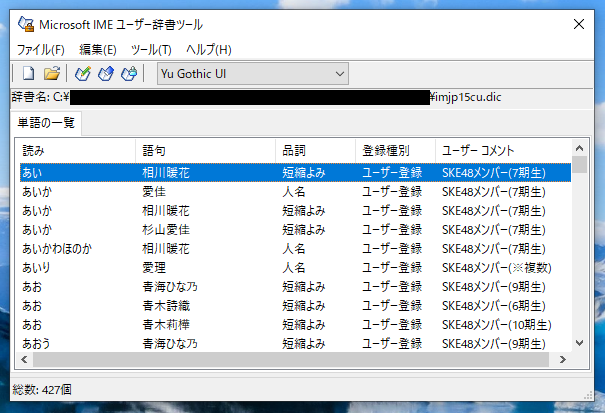Select the あいかわほのか reading row
This screenshot has height=413, width=605.
click(x=296, y=249)
